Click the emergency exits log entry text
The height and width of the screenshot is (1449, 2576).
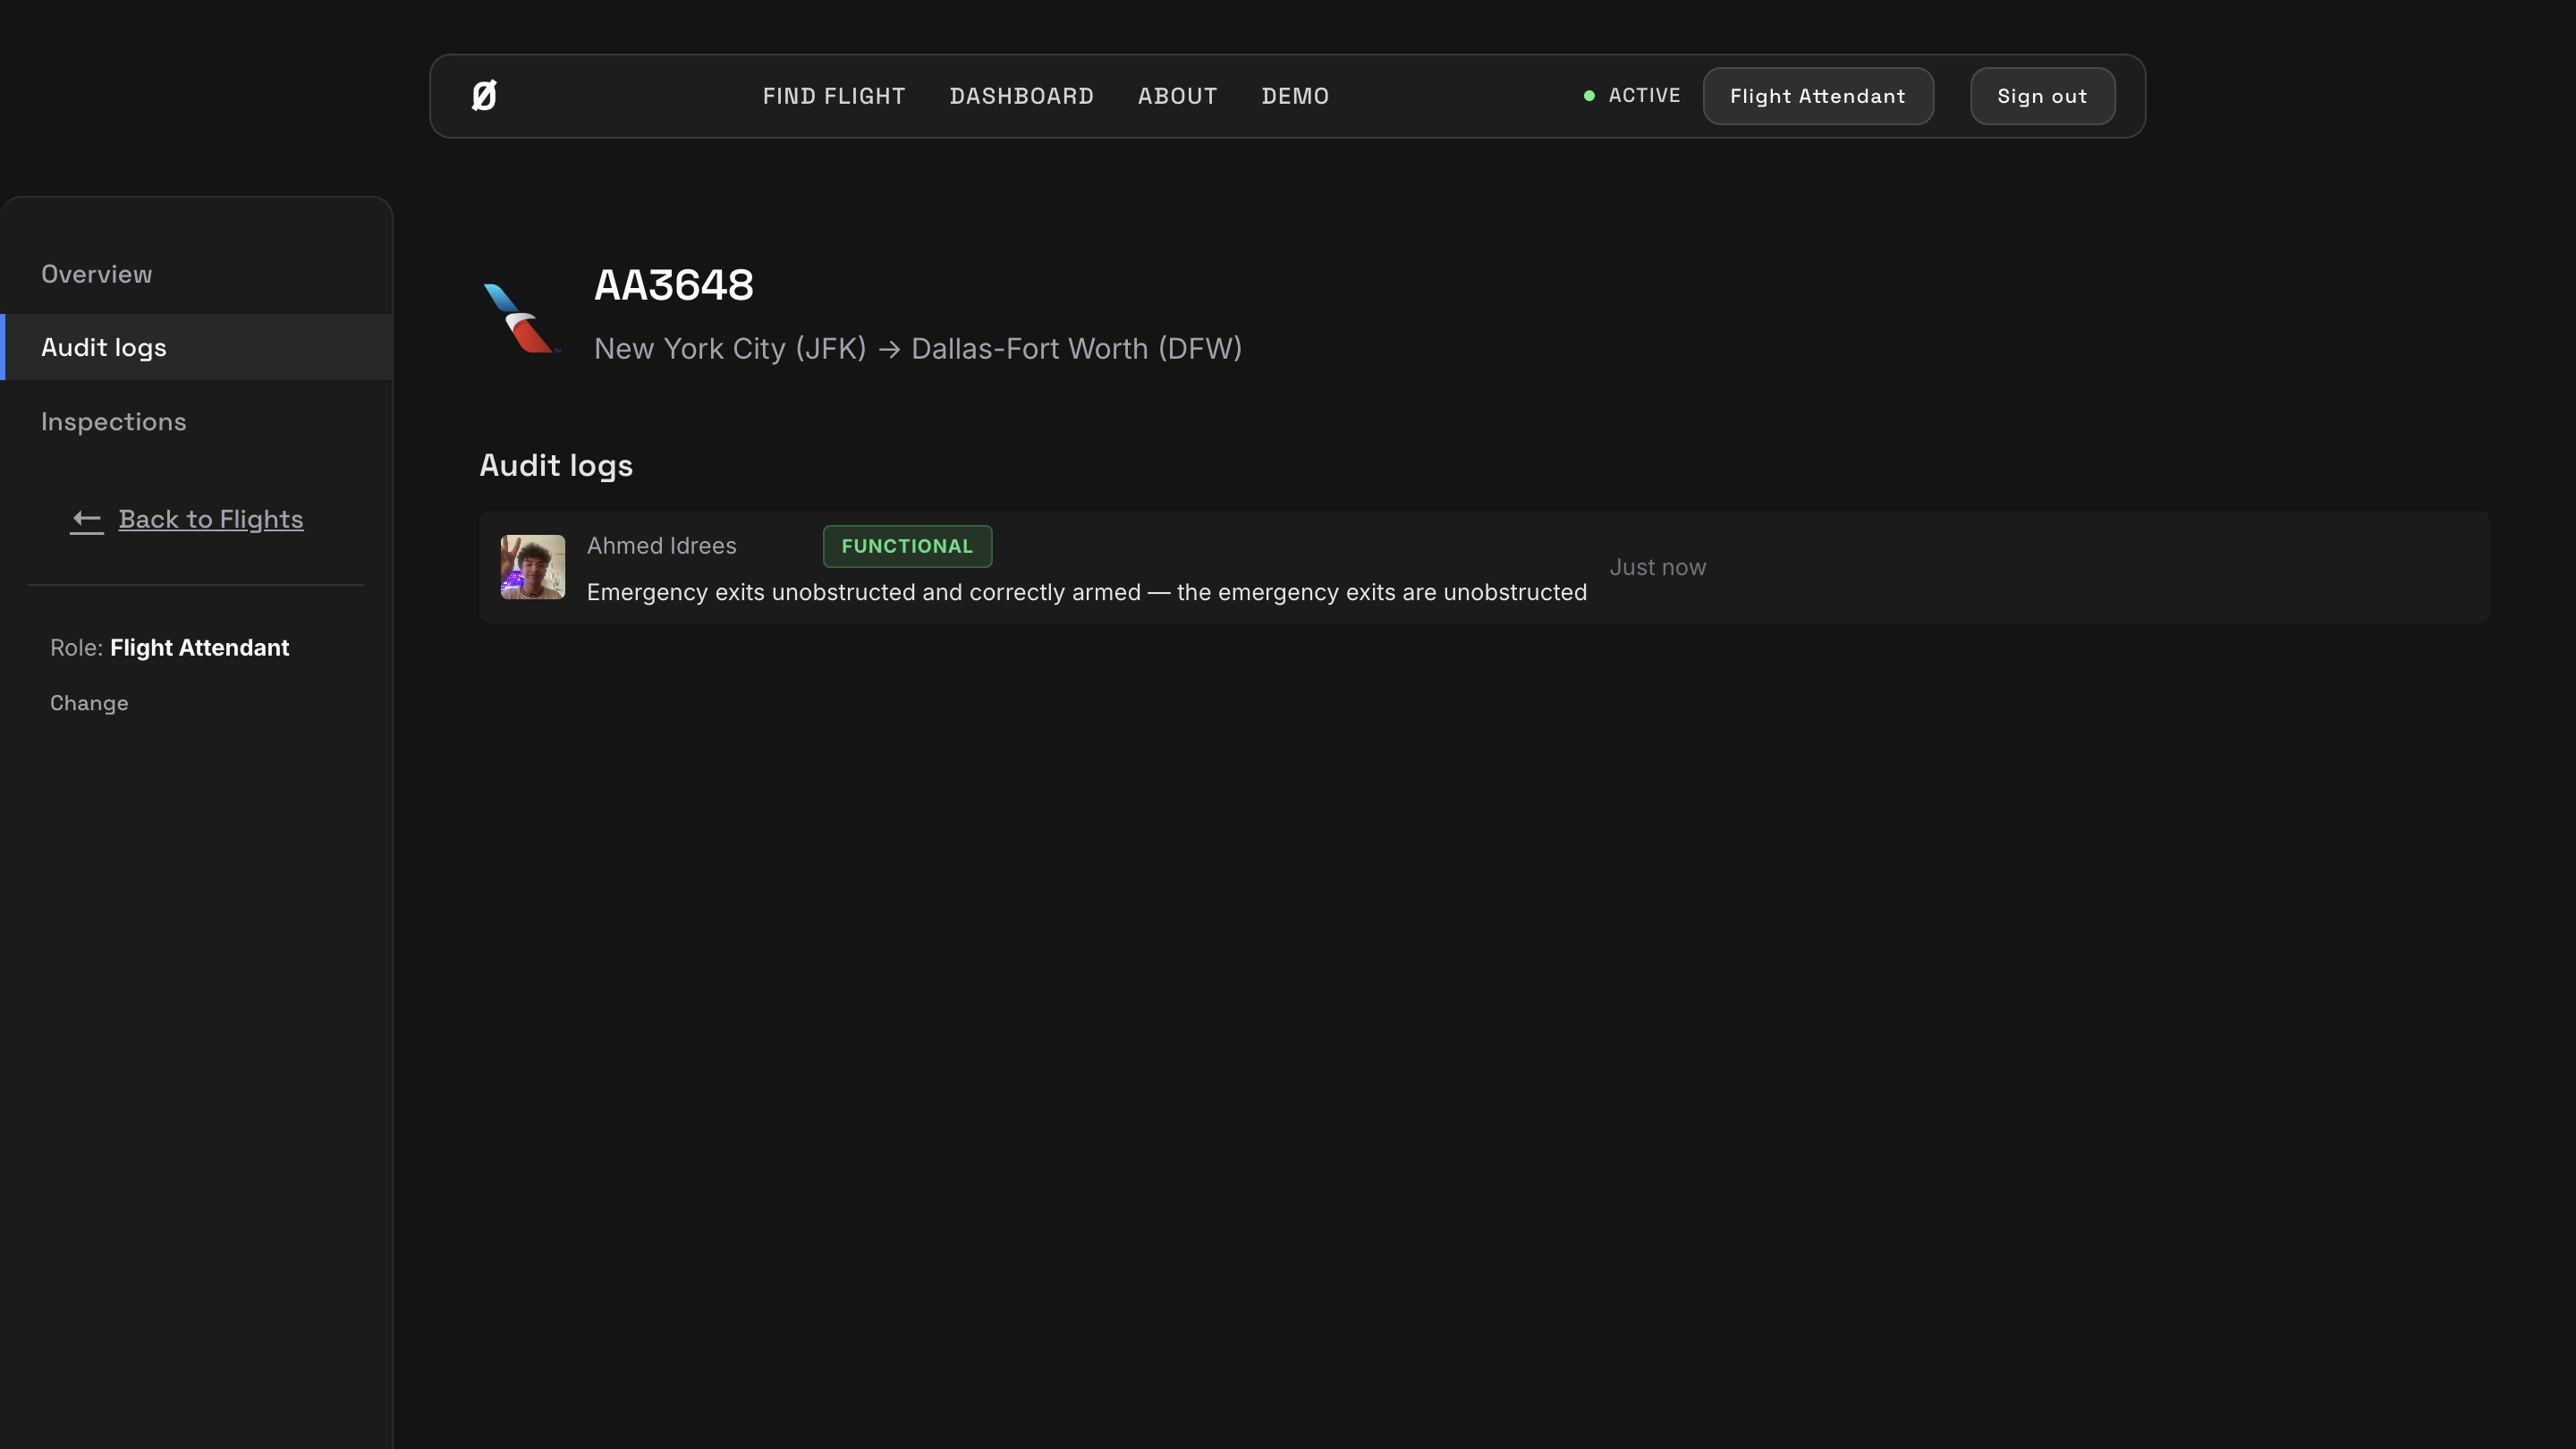tap(1086, 592)
